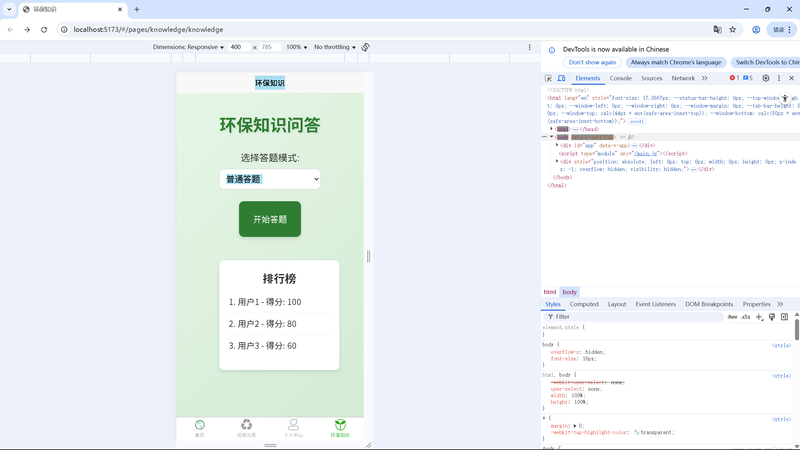The width and height of the screenshot is (800, 450).
Task: Click the new style rule plus icon
Action: coord(759,317)
